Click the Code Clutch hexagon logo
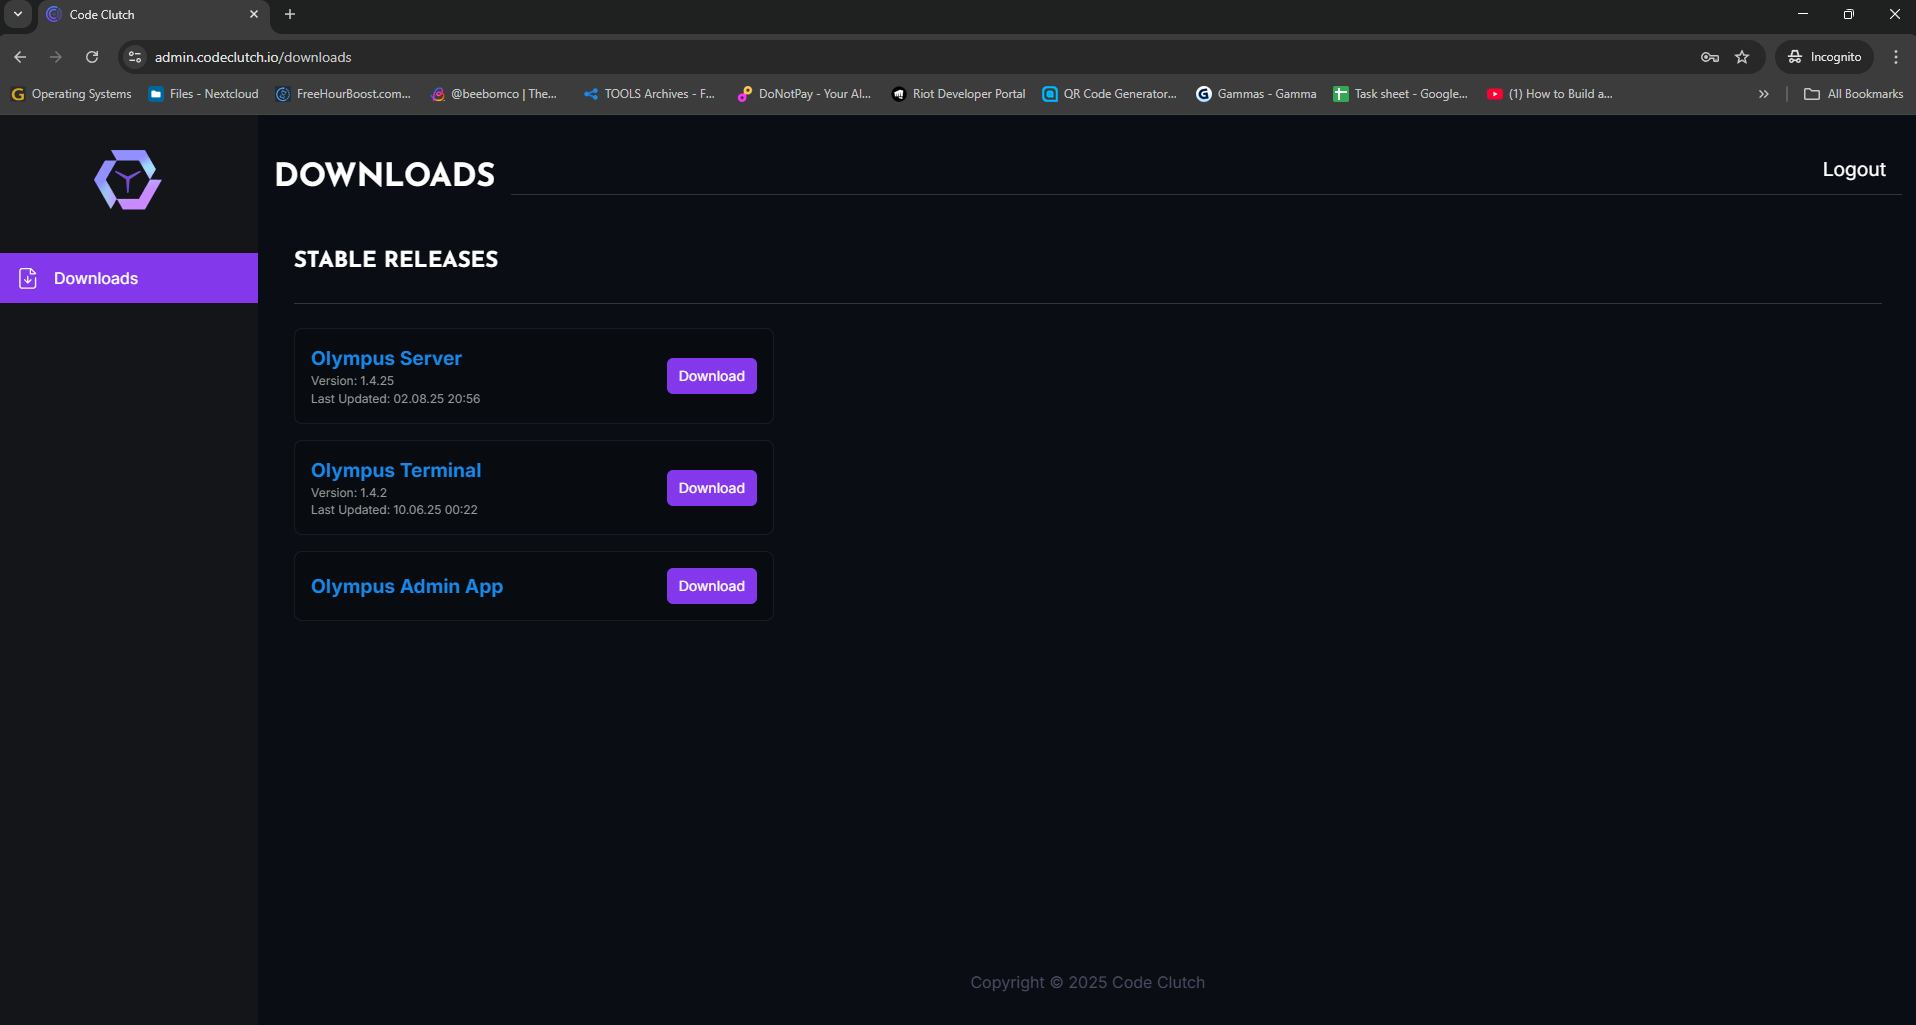1916x1025 pixels. click(127, 179)
